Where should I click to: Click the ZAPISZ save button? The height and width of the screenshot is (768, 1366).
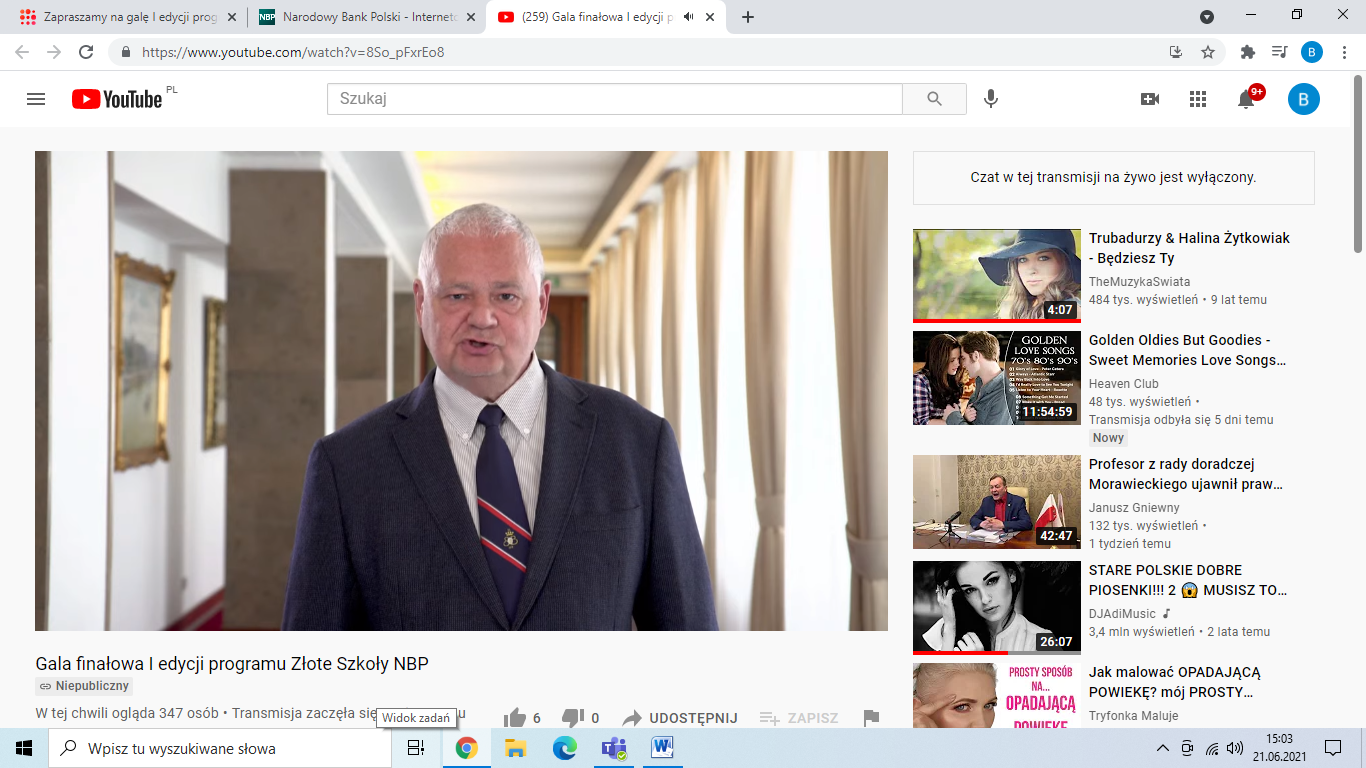[x=799, y=718]
